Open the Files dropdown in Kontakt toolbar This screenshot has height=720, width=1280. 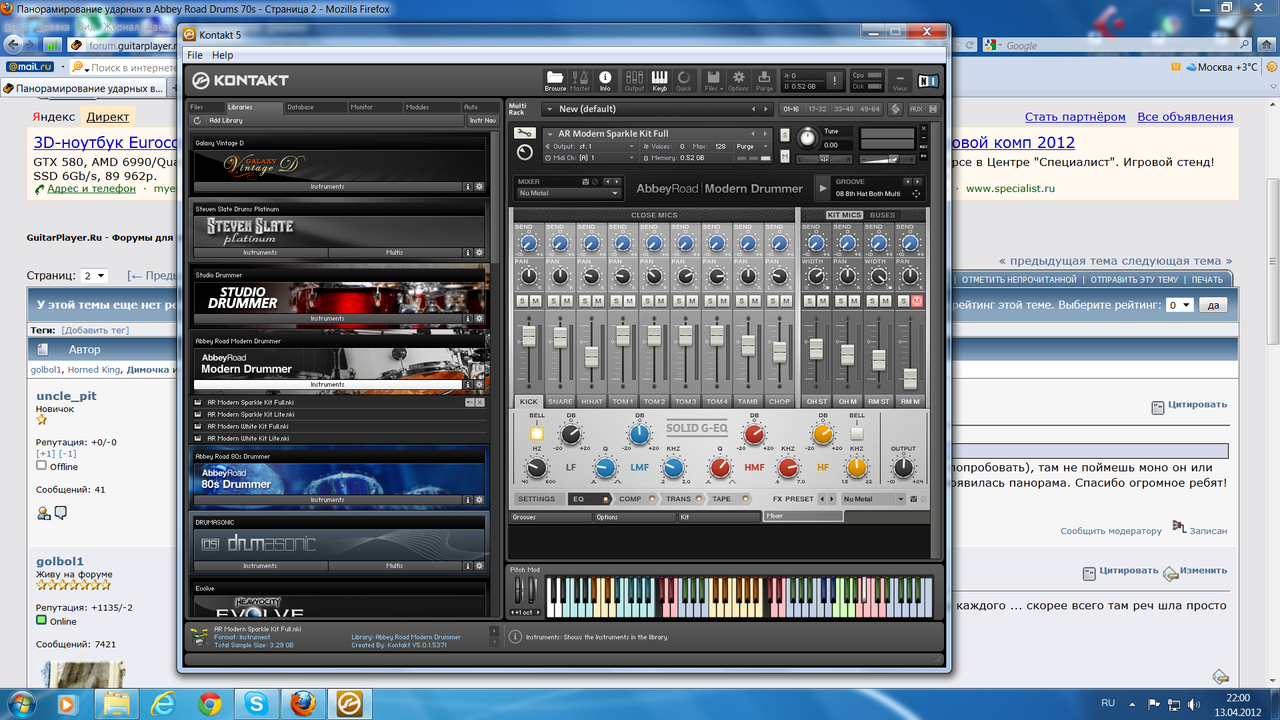click(712, 80)
